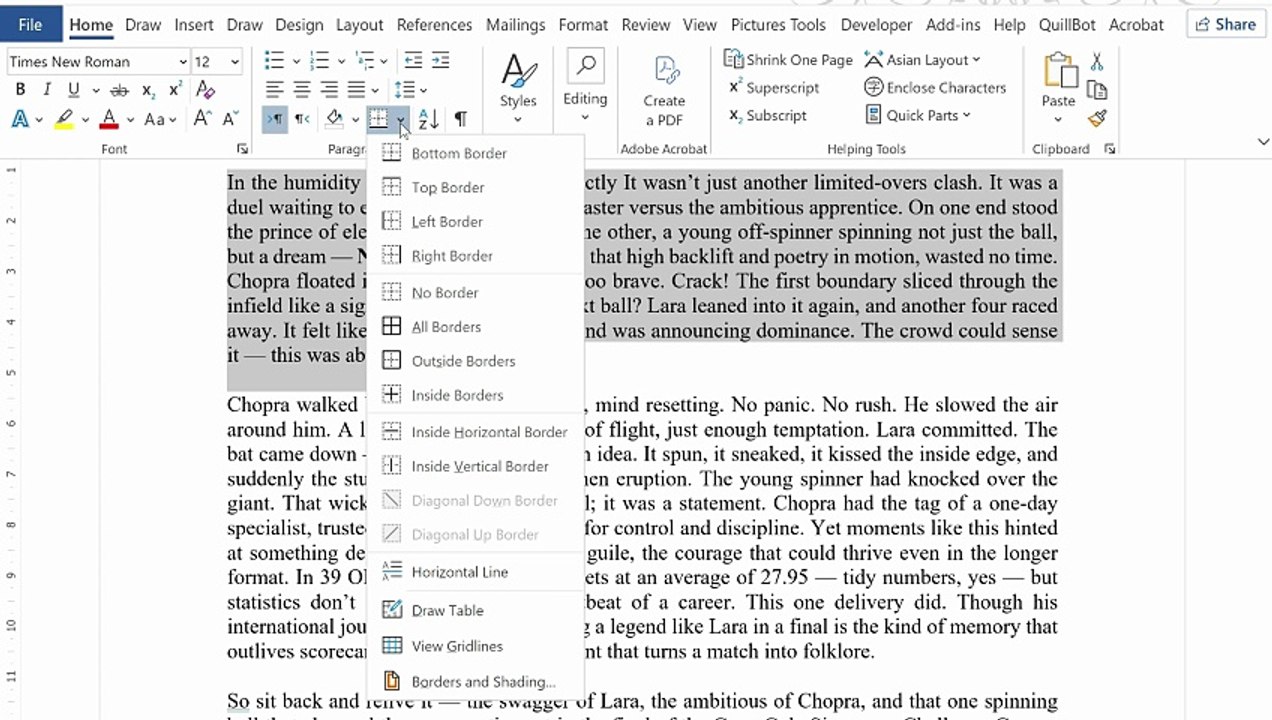
Task: Switch to the Design tab
Action: click(299, 24)
